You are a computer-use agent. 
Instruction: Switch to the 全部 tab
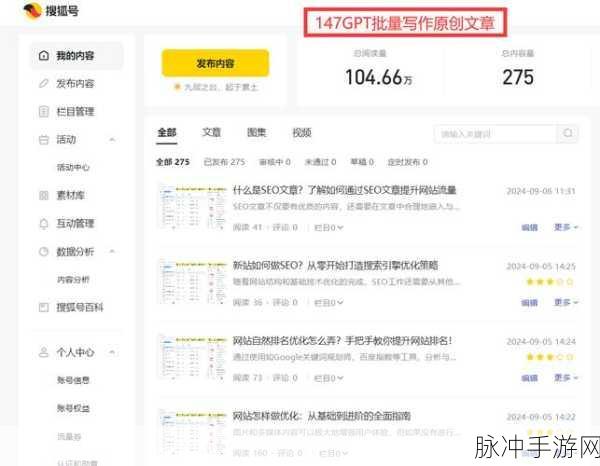pos(167,132)
